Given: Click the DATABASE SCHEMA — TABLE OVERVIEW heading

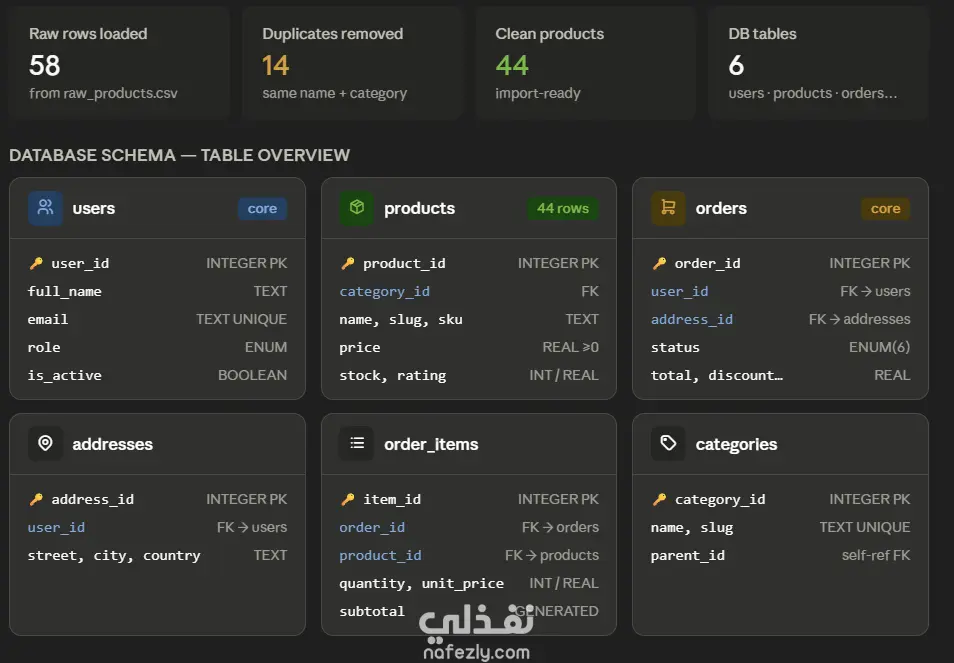Looking at the screenshot, I should (179, 155).
